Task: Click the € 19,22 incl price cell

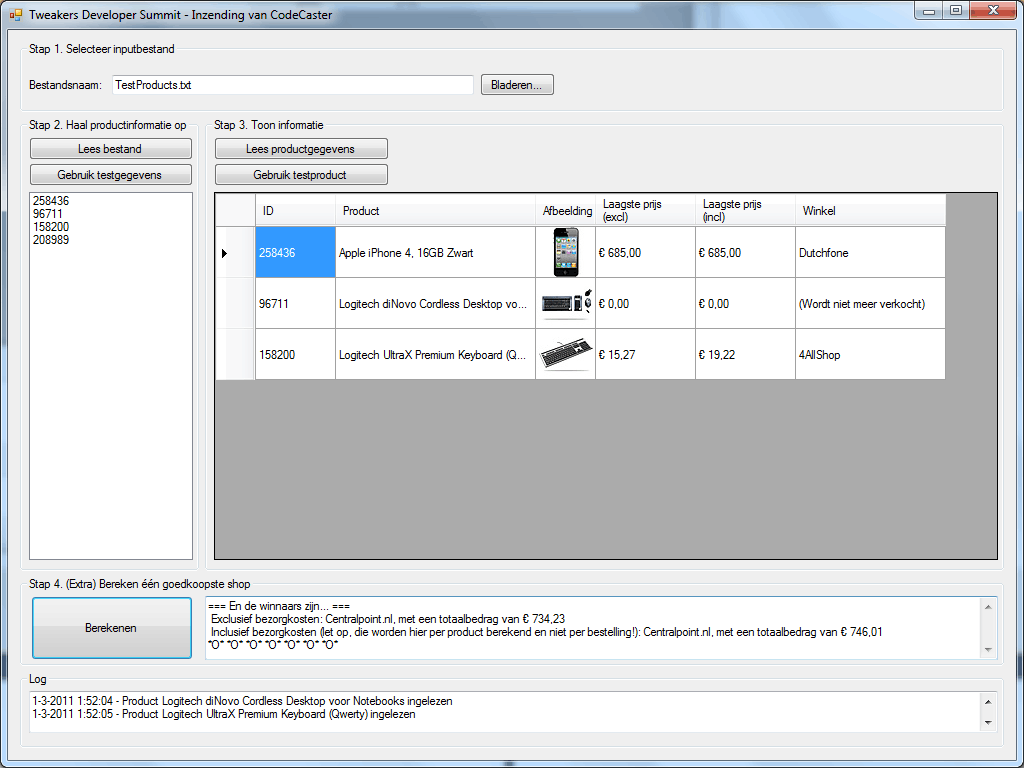Action: pos(745,354)
